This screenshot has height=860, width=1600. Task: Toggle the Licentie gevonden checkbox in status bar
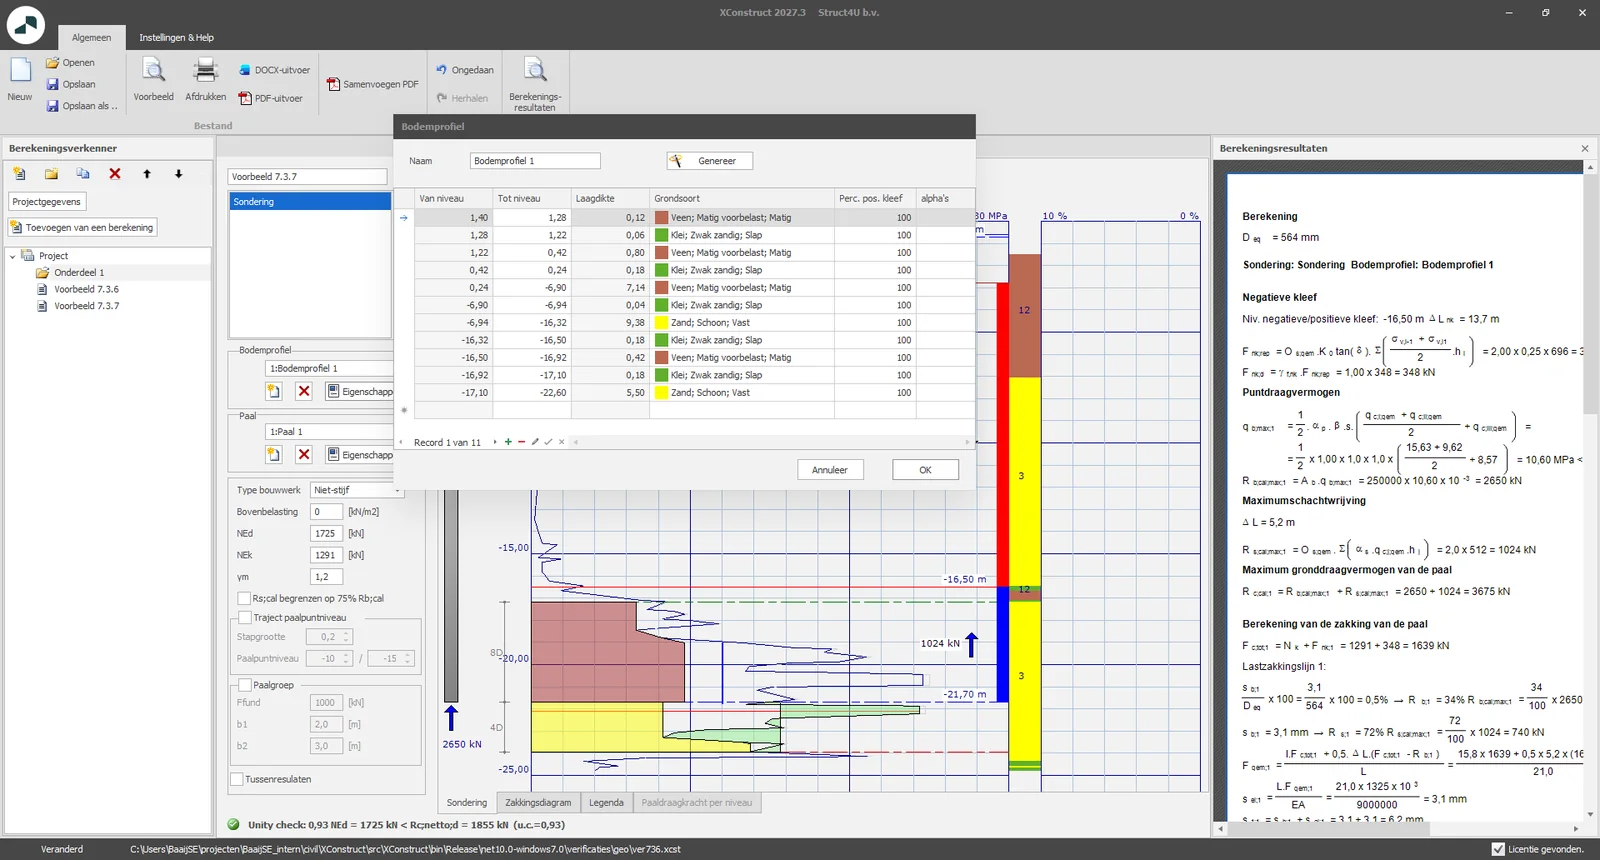[x=1498, y=849]
